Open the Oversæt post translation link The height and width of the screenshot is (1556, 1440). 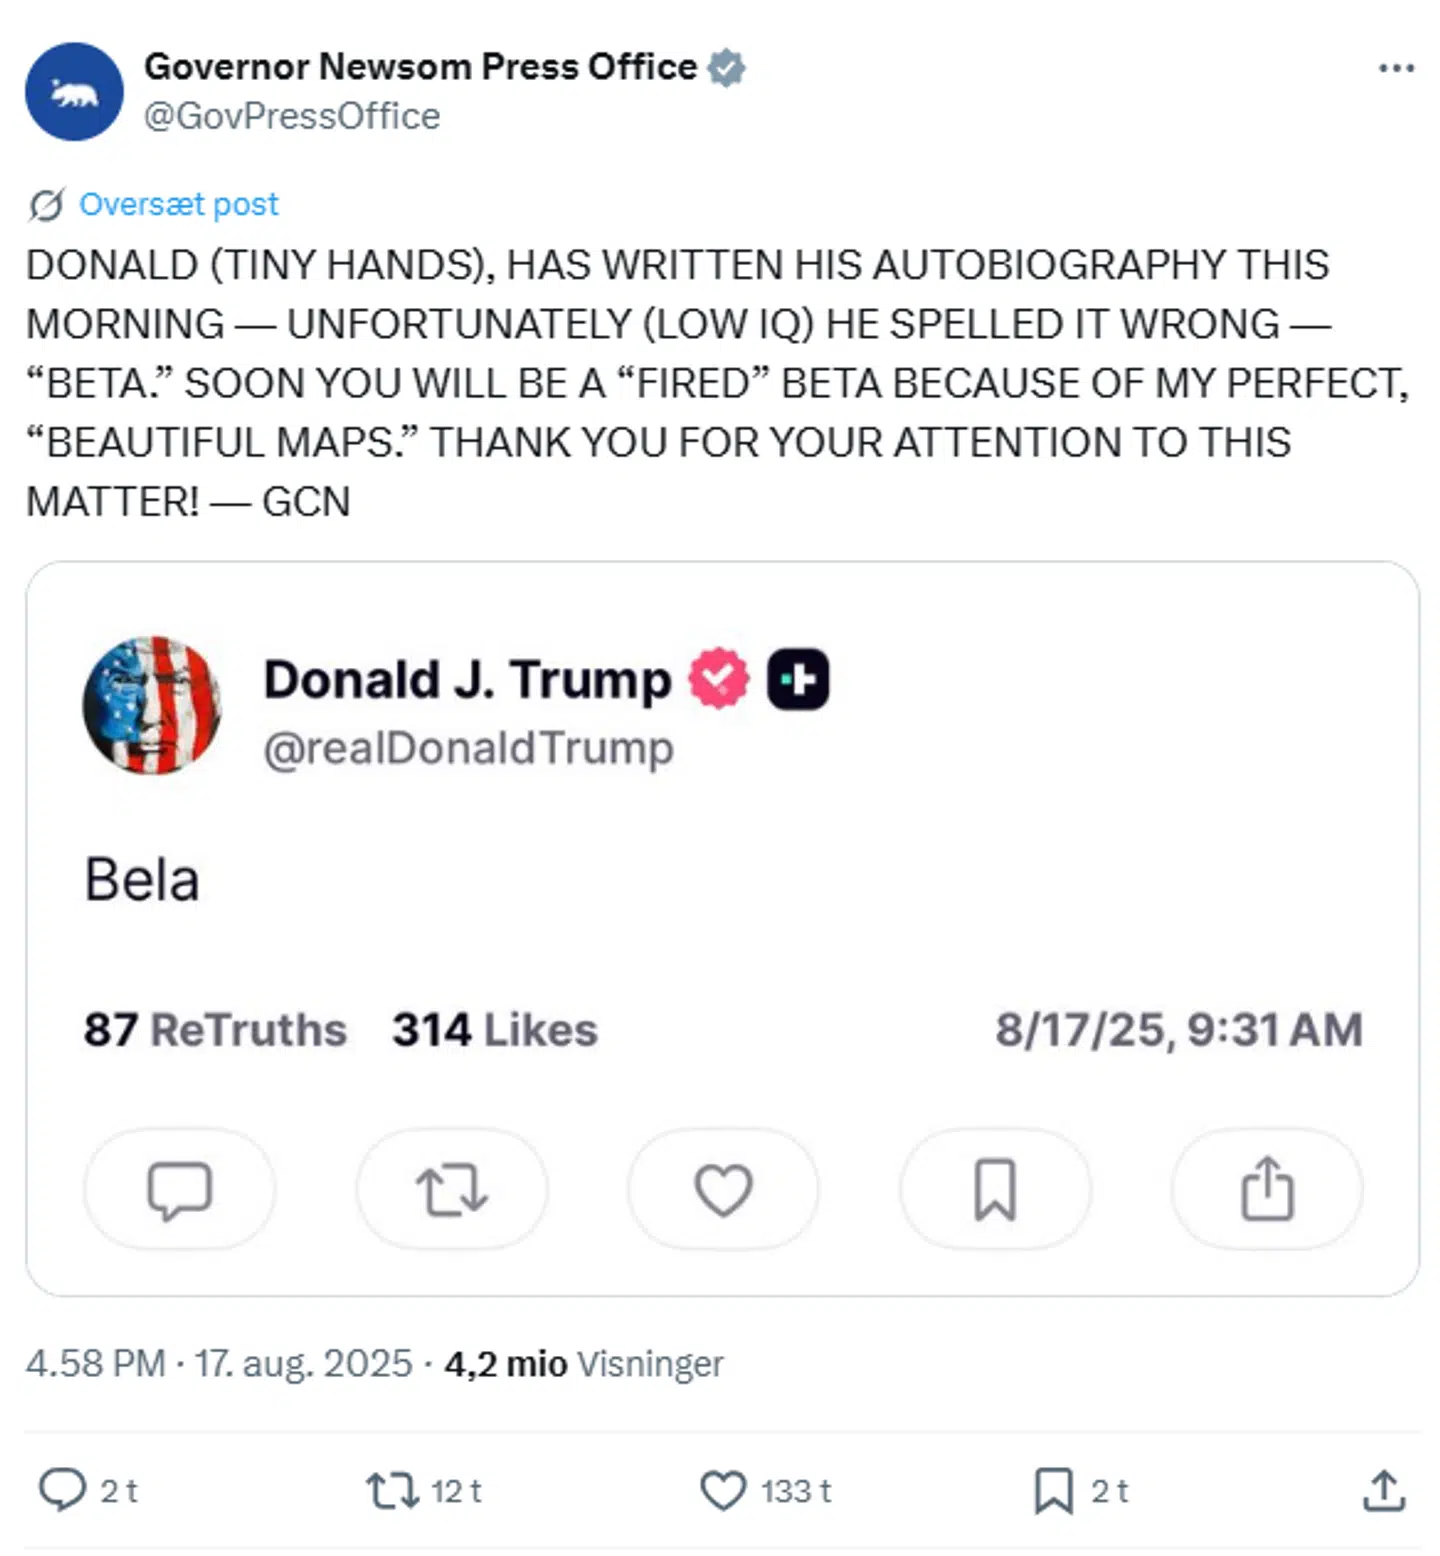(x=180, y=204)
